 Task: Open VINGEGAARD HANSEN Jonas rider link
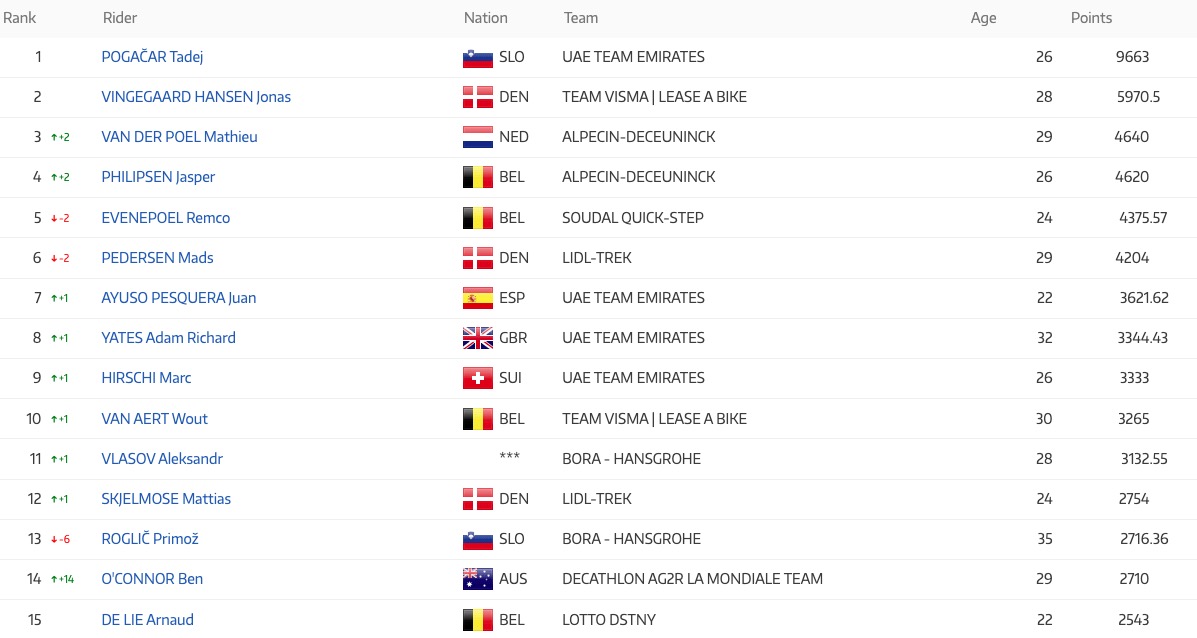pyautogui.click(x=196, y=97)
